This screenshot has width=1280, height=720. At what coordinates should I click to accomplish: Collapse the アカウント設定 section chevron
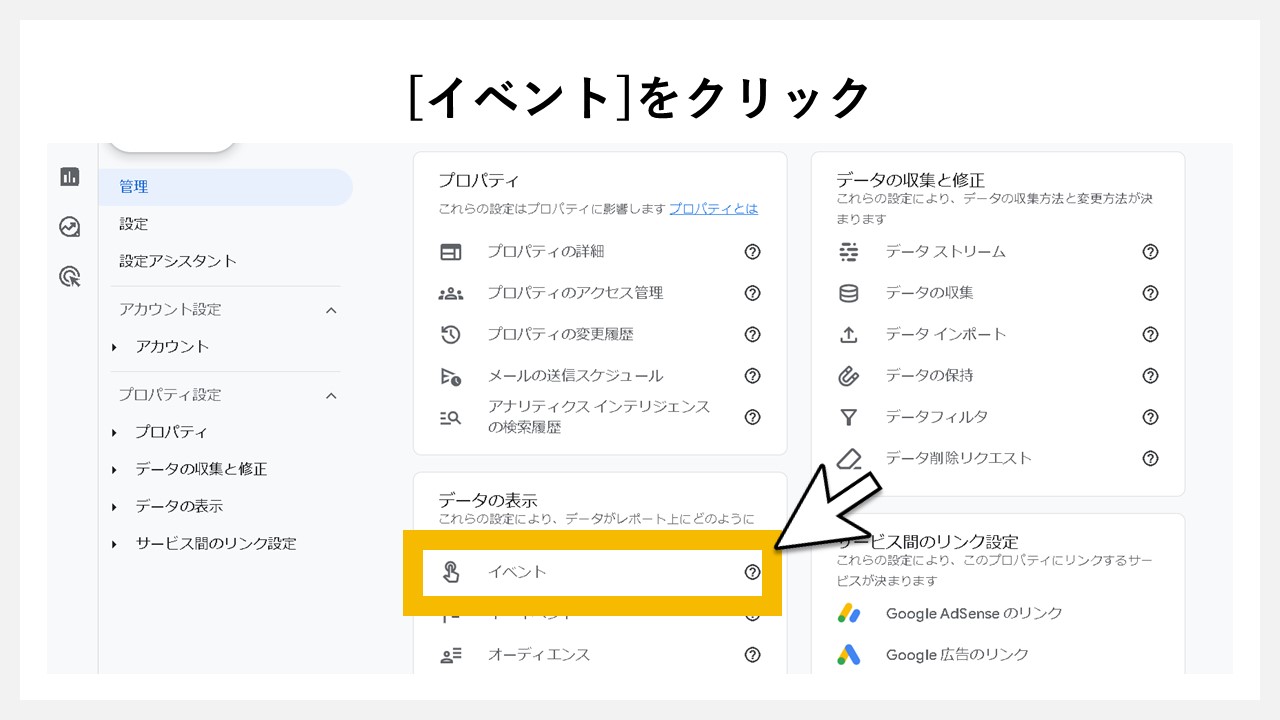click(331, 310)
